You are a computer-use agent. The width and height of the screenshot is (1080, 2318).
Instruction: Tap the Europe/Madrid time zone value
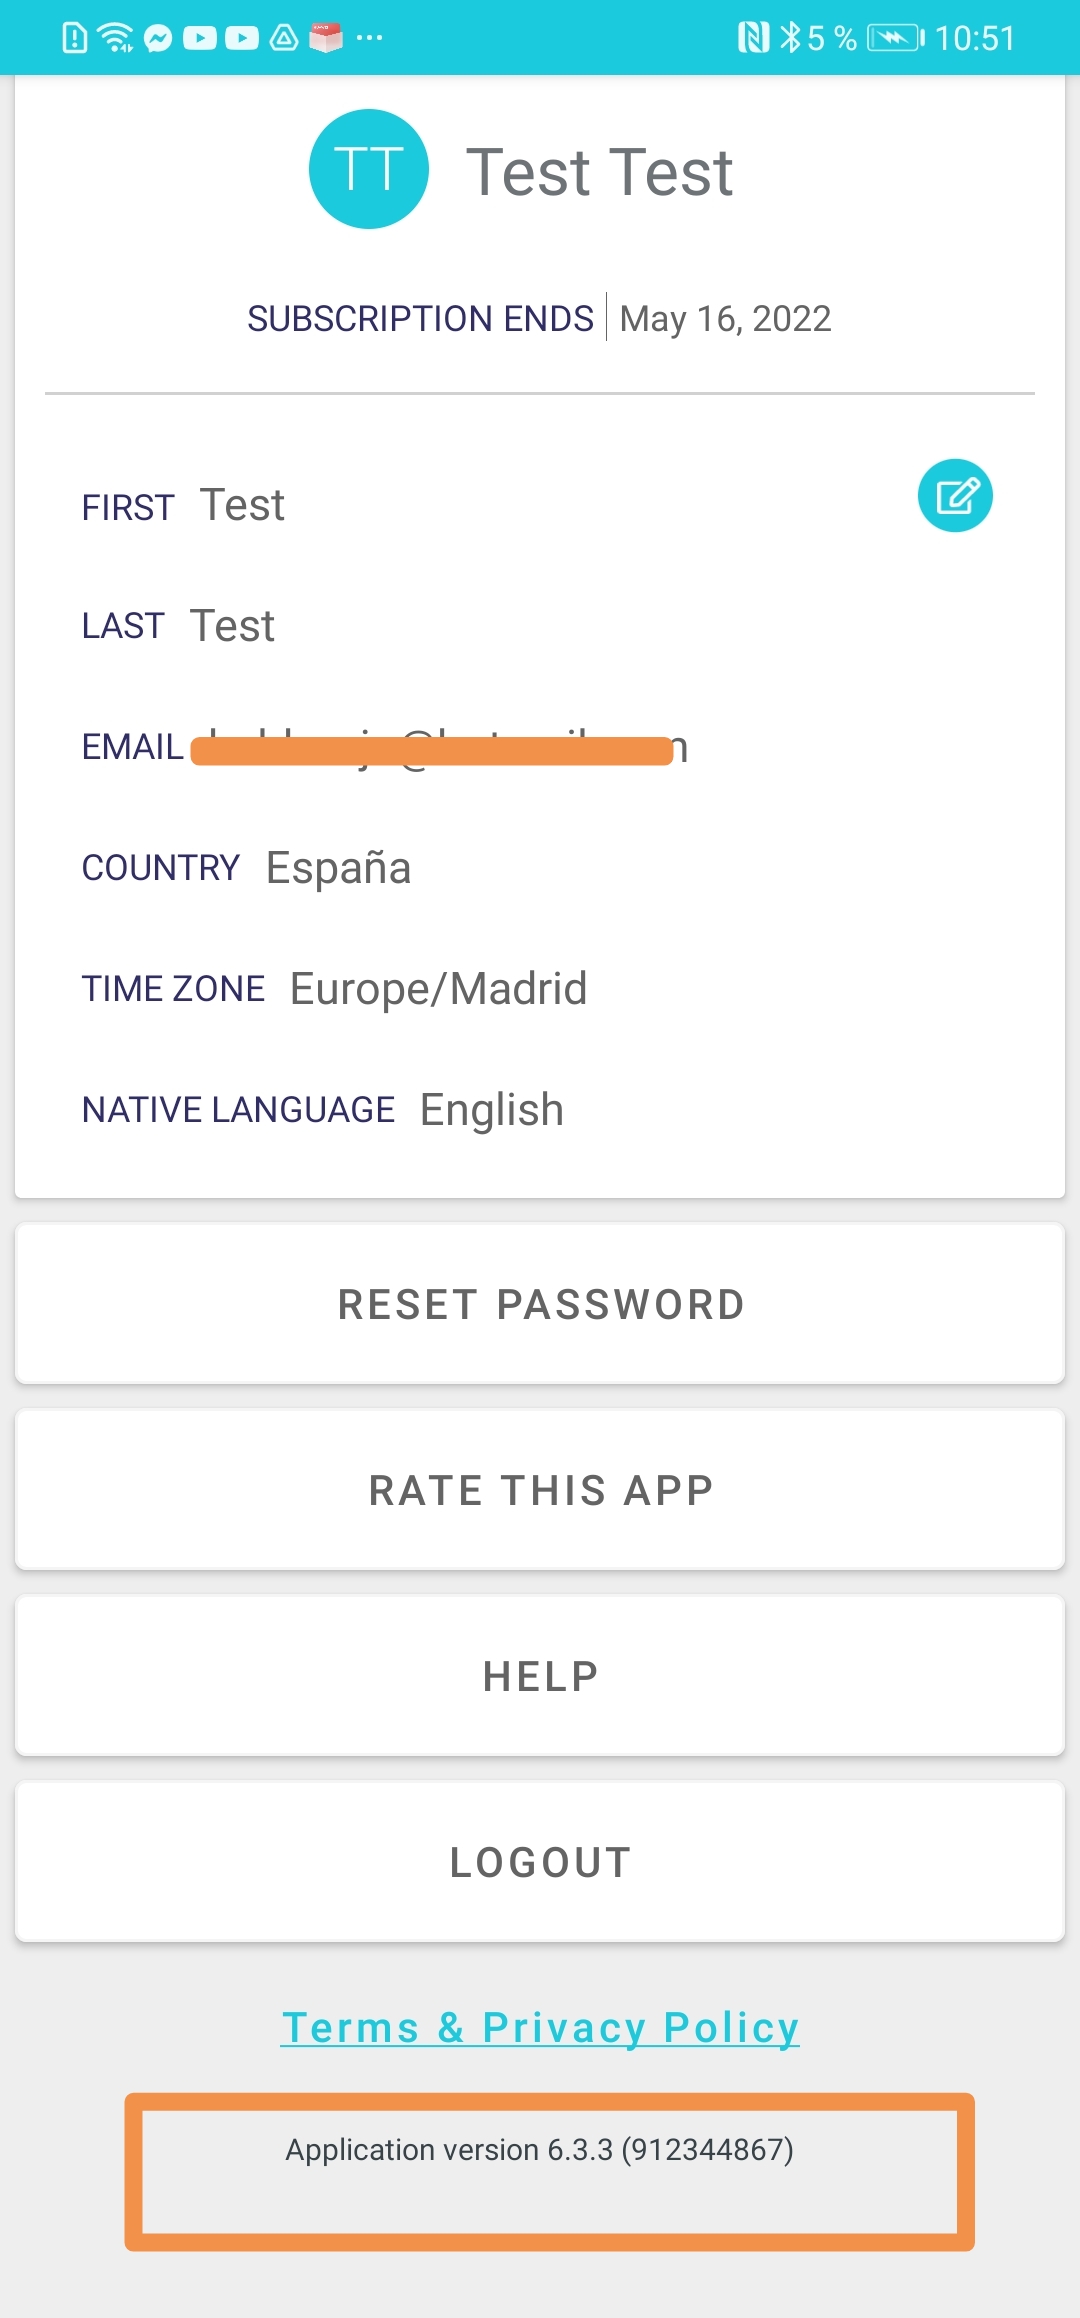click(x=438, y=989)
